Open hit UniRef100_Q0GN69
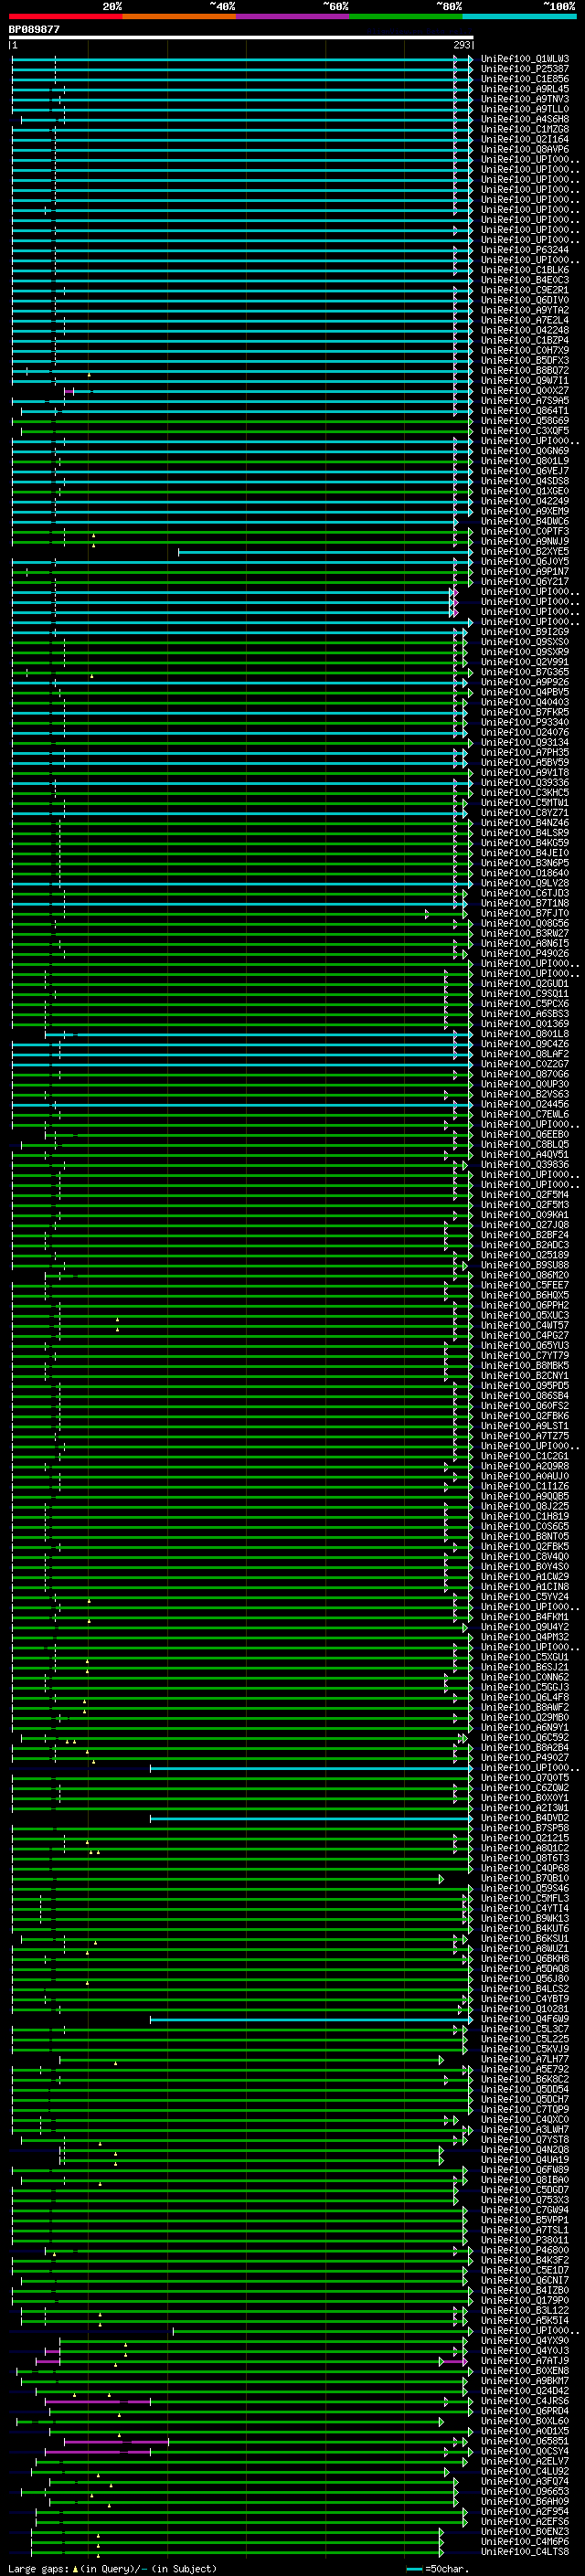The image size is (585, 2576). point(525,451)
